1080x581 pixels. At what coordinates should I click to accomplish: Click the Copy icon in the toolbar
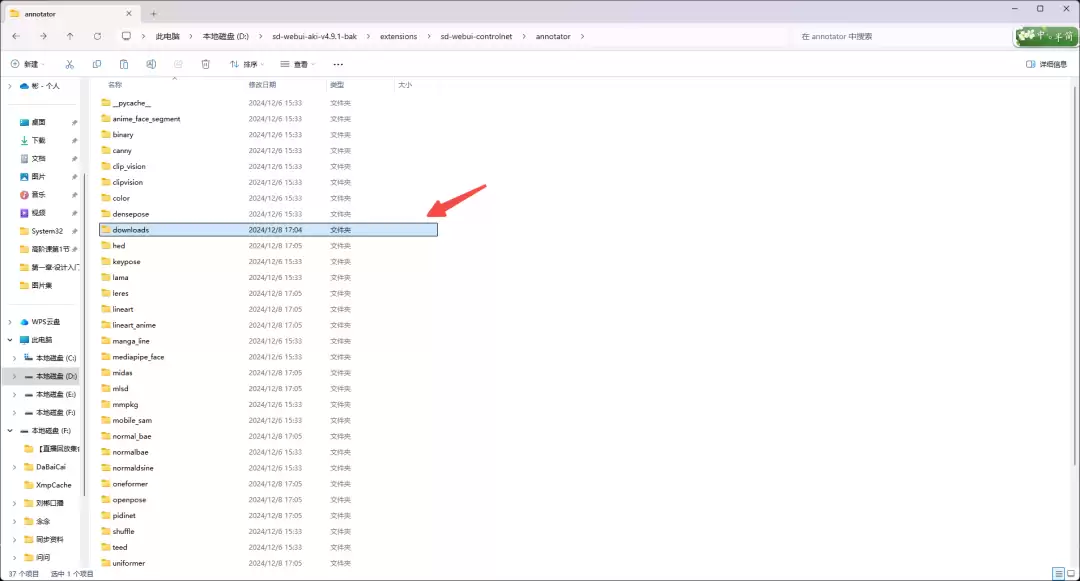[x=97, y=64]
